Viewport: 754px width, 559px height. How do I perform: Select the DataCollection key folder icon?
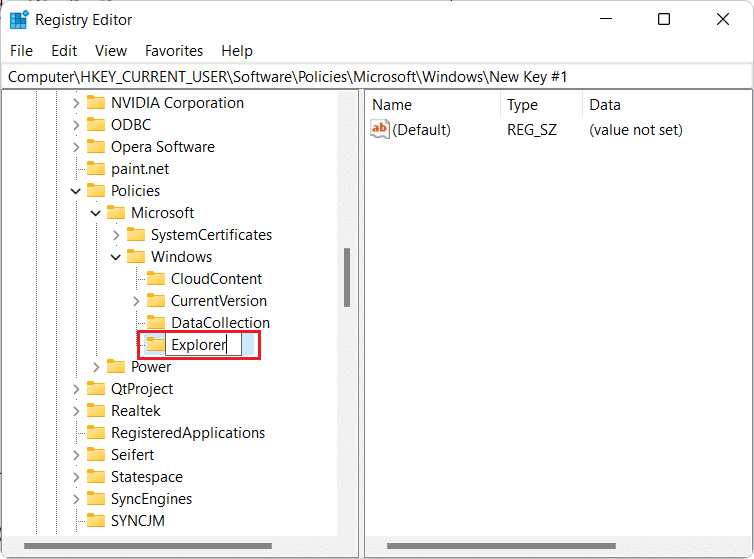pyautogui.click(x=156, y=322)
